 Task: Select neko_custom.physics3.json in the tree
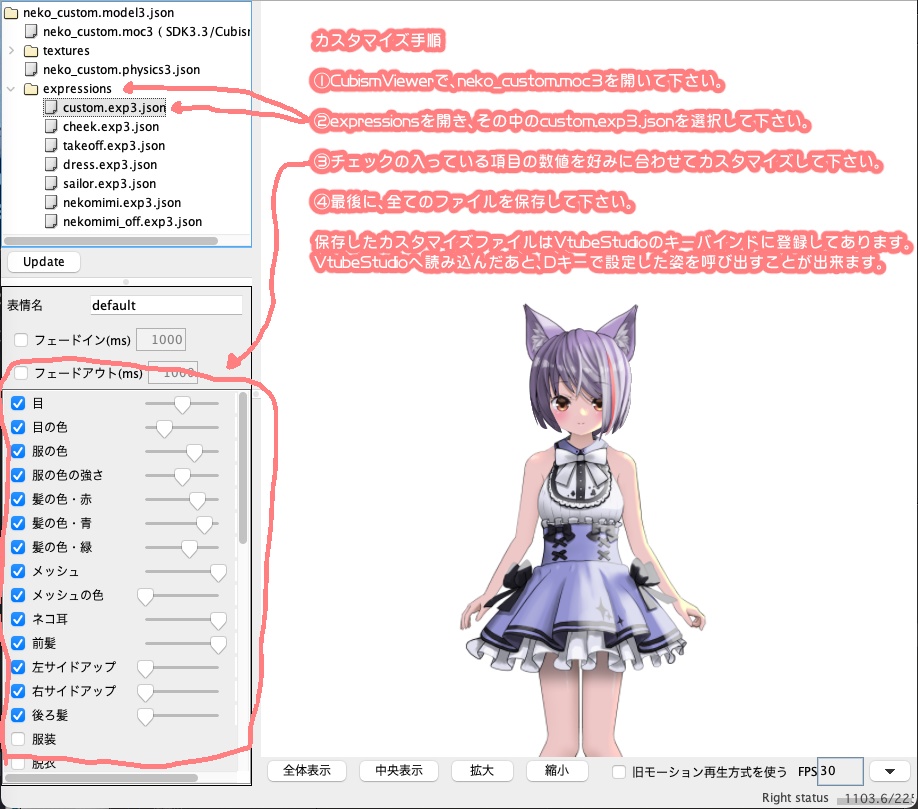121,70
